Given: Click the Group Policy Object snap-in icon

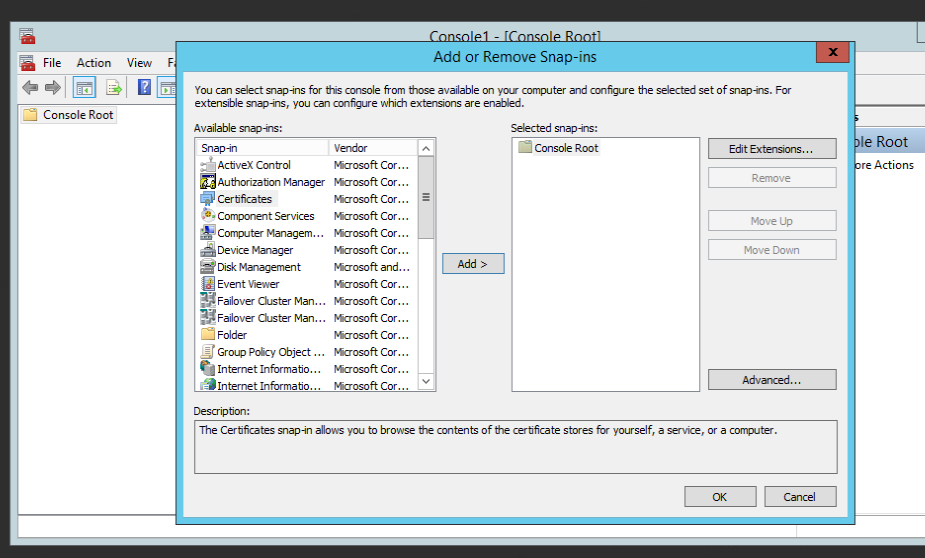Looking at the screenshot, I should click(x=208, y=352).
